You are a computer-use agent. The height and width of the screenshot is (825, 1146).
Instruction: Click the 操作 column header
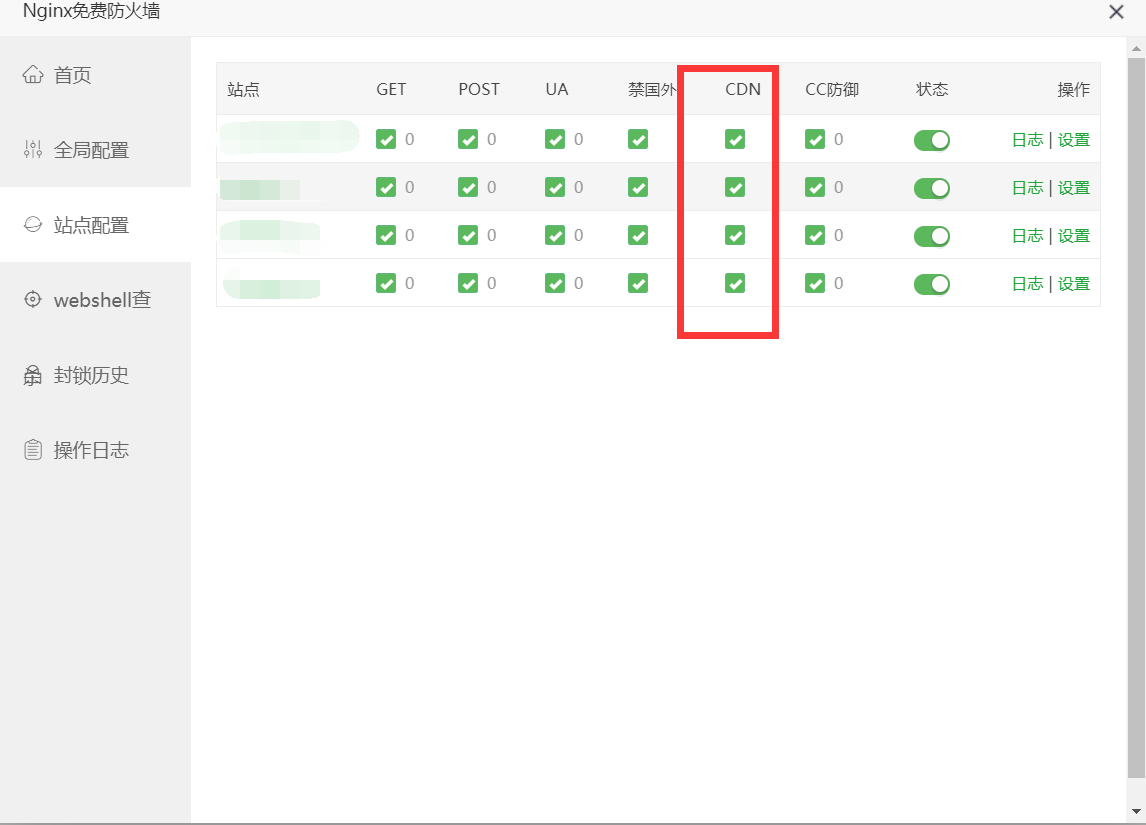[1074, 89]
